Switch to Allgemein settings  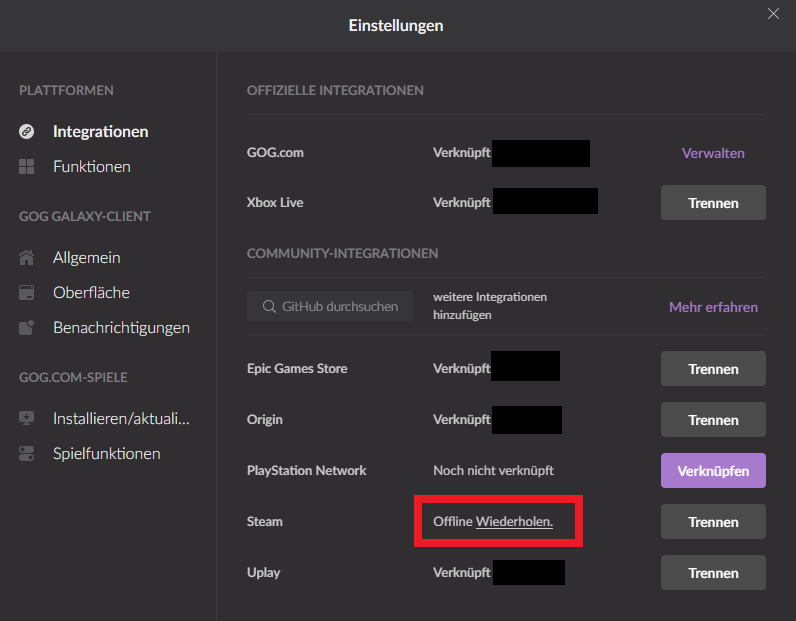pyautogui.click(x=87, y=257)
